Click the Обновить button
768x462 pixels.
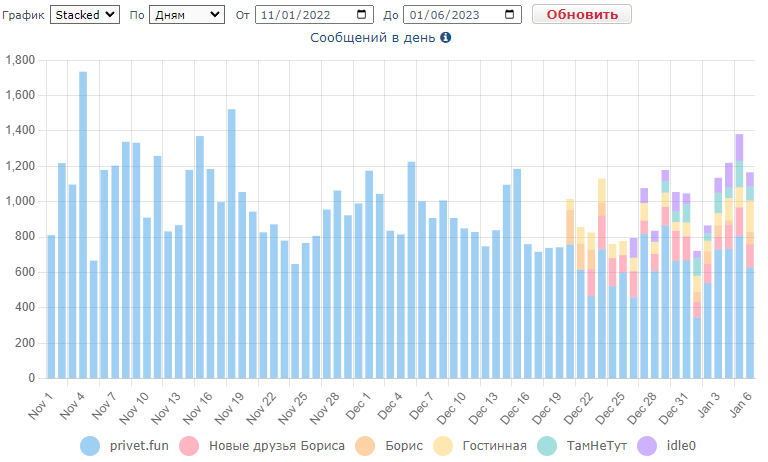pos(582,15)
